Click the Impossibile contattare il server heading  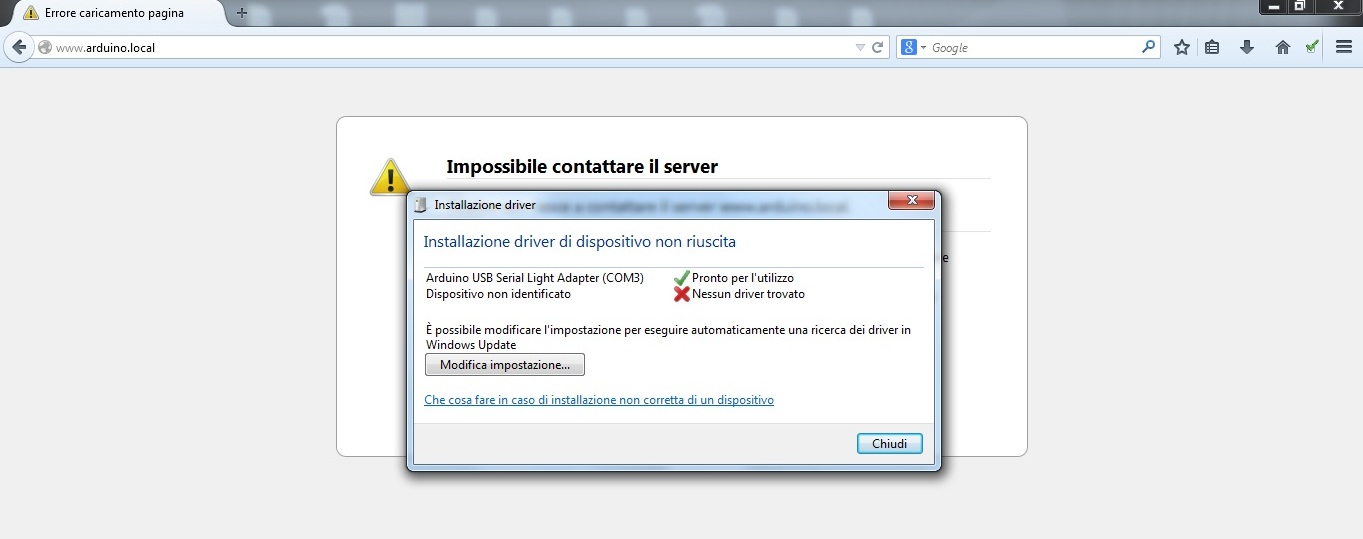click(582, 167)
